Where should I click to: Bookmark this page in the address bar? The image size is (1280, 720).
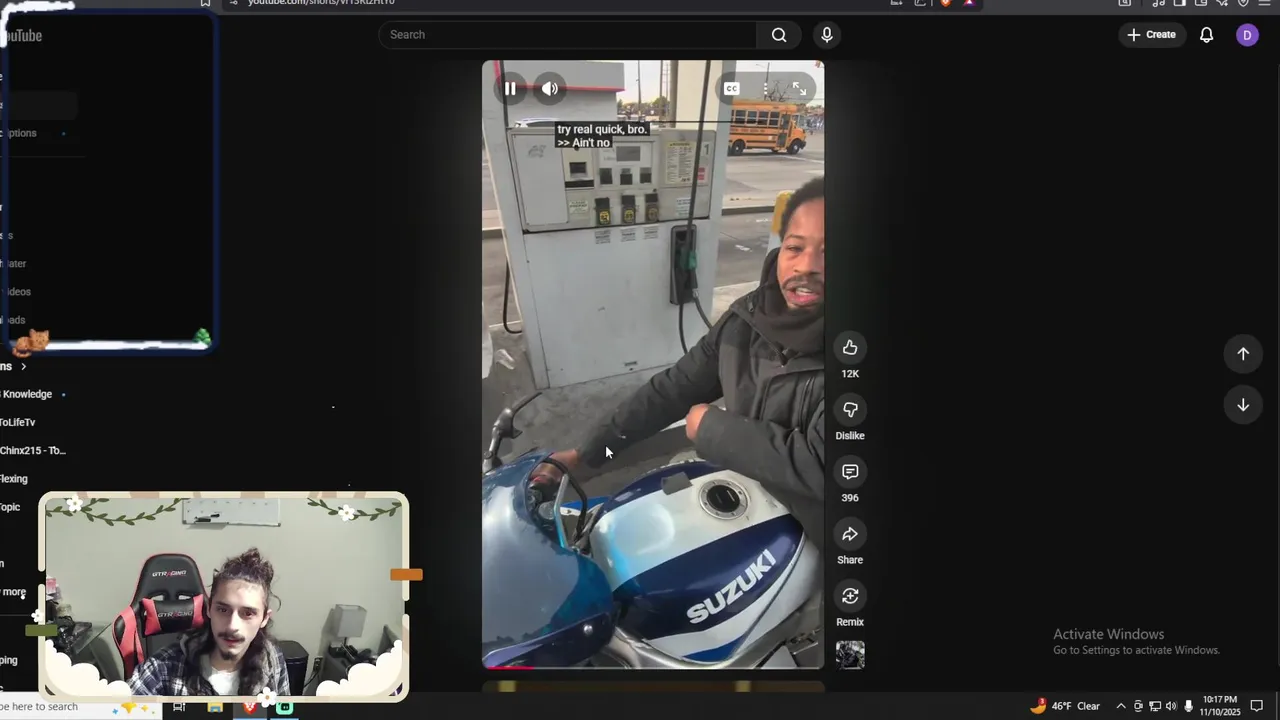[x=205, y=3]
